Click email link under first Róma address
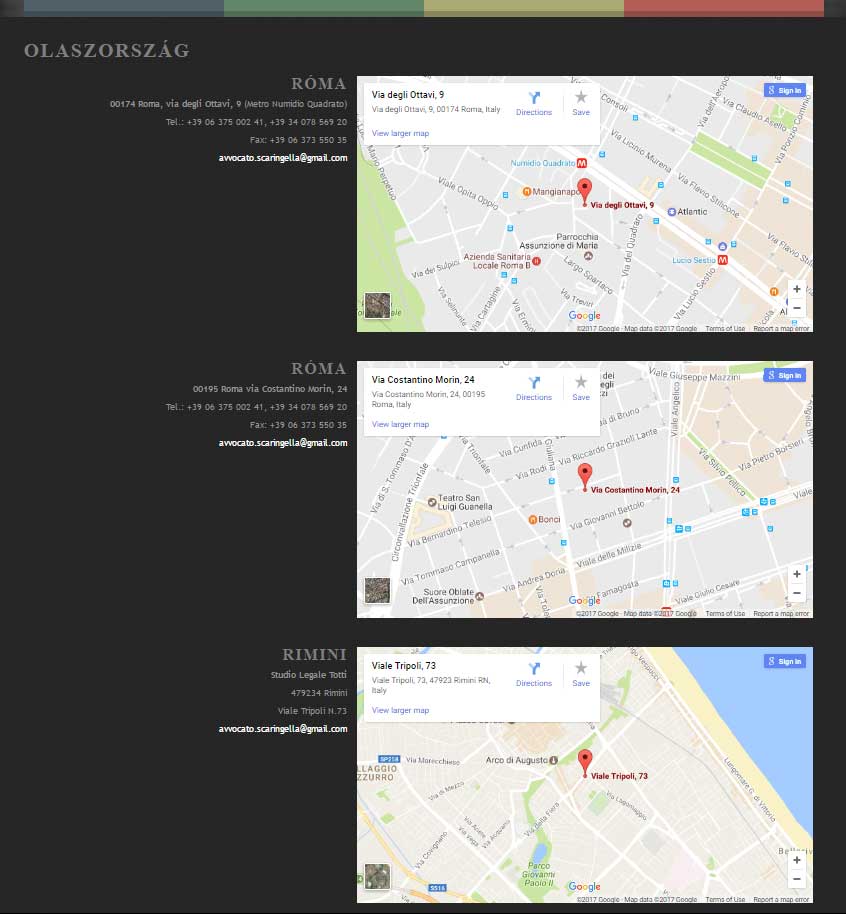 click(283, 158)
